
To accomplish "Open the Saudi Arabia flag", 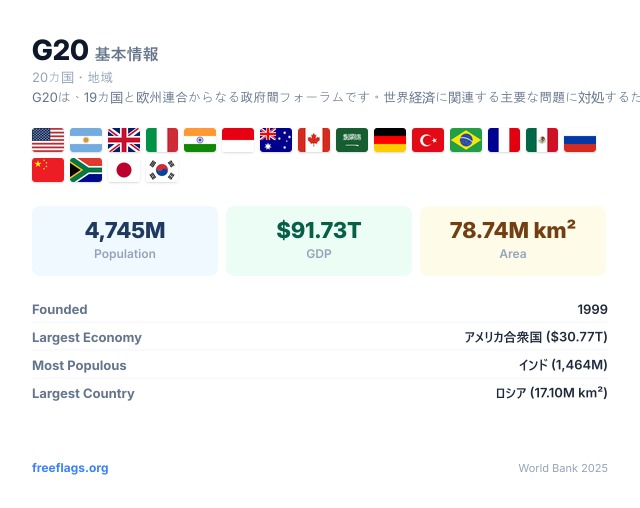I will coord(351,140).
